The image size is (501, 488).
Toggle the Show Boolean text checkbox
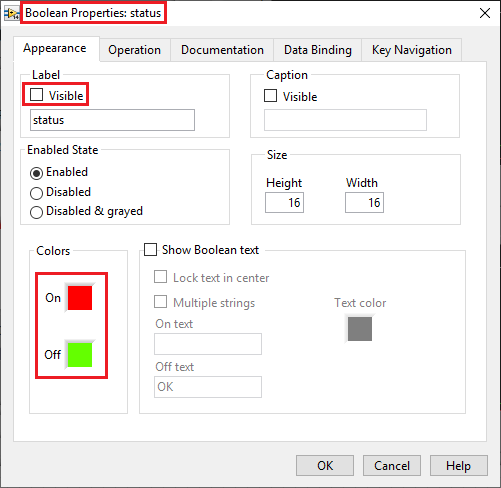click(150, 249)
